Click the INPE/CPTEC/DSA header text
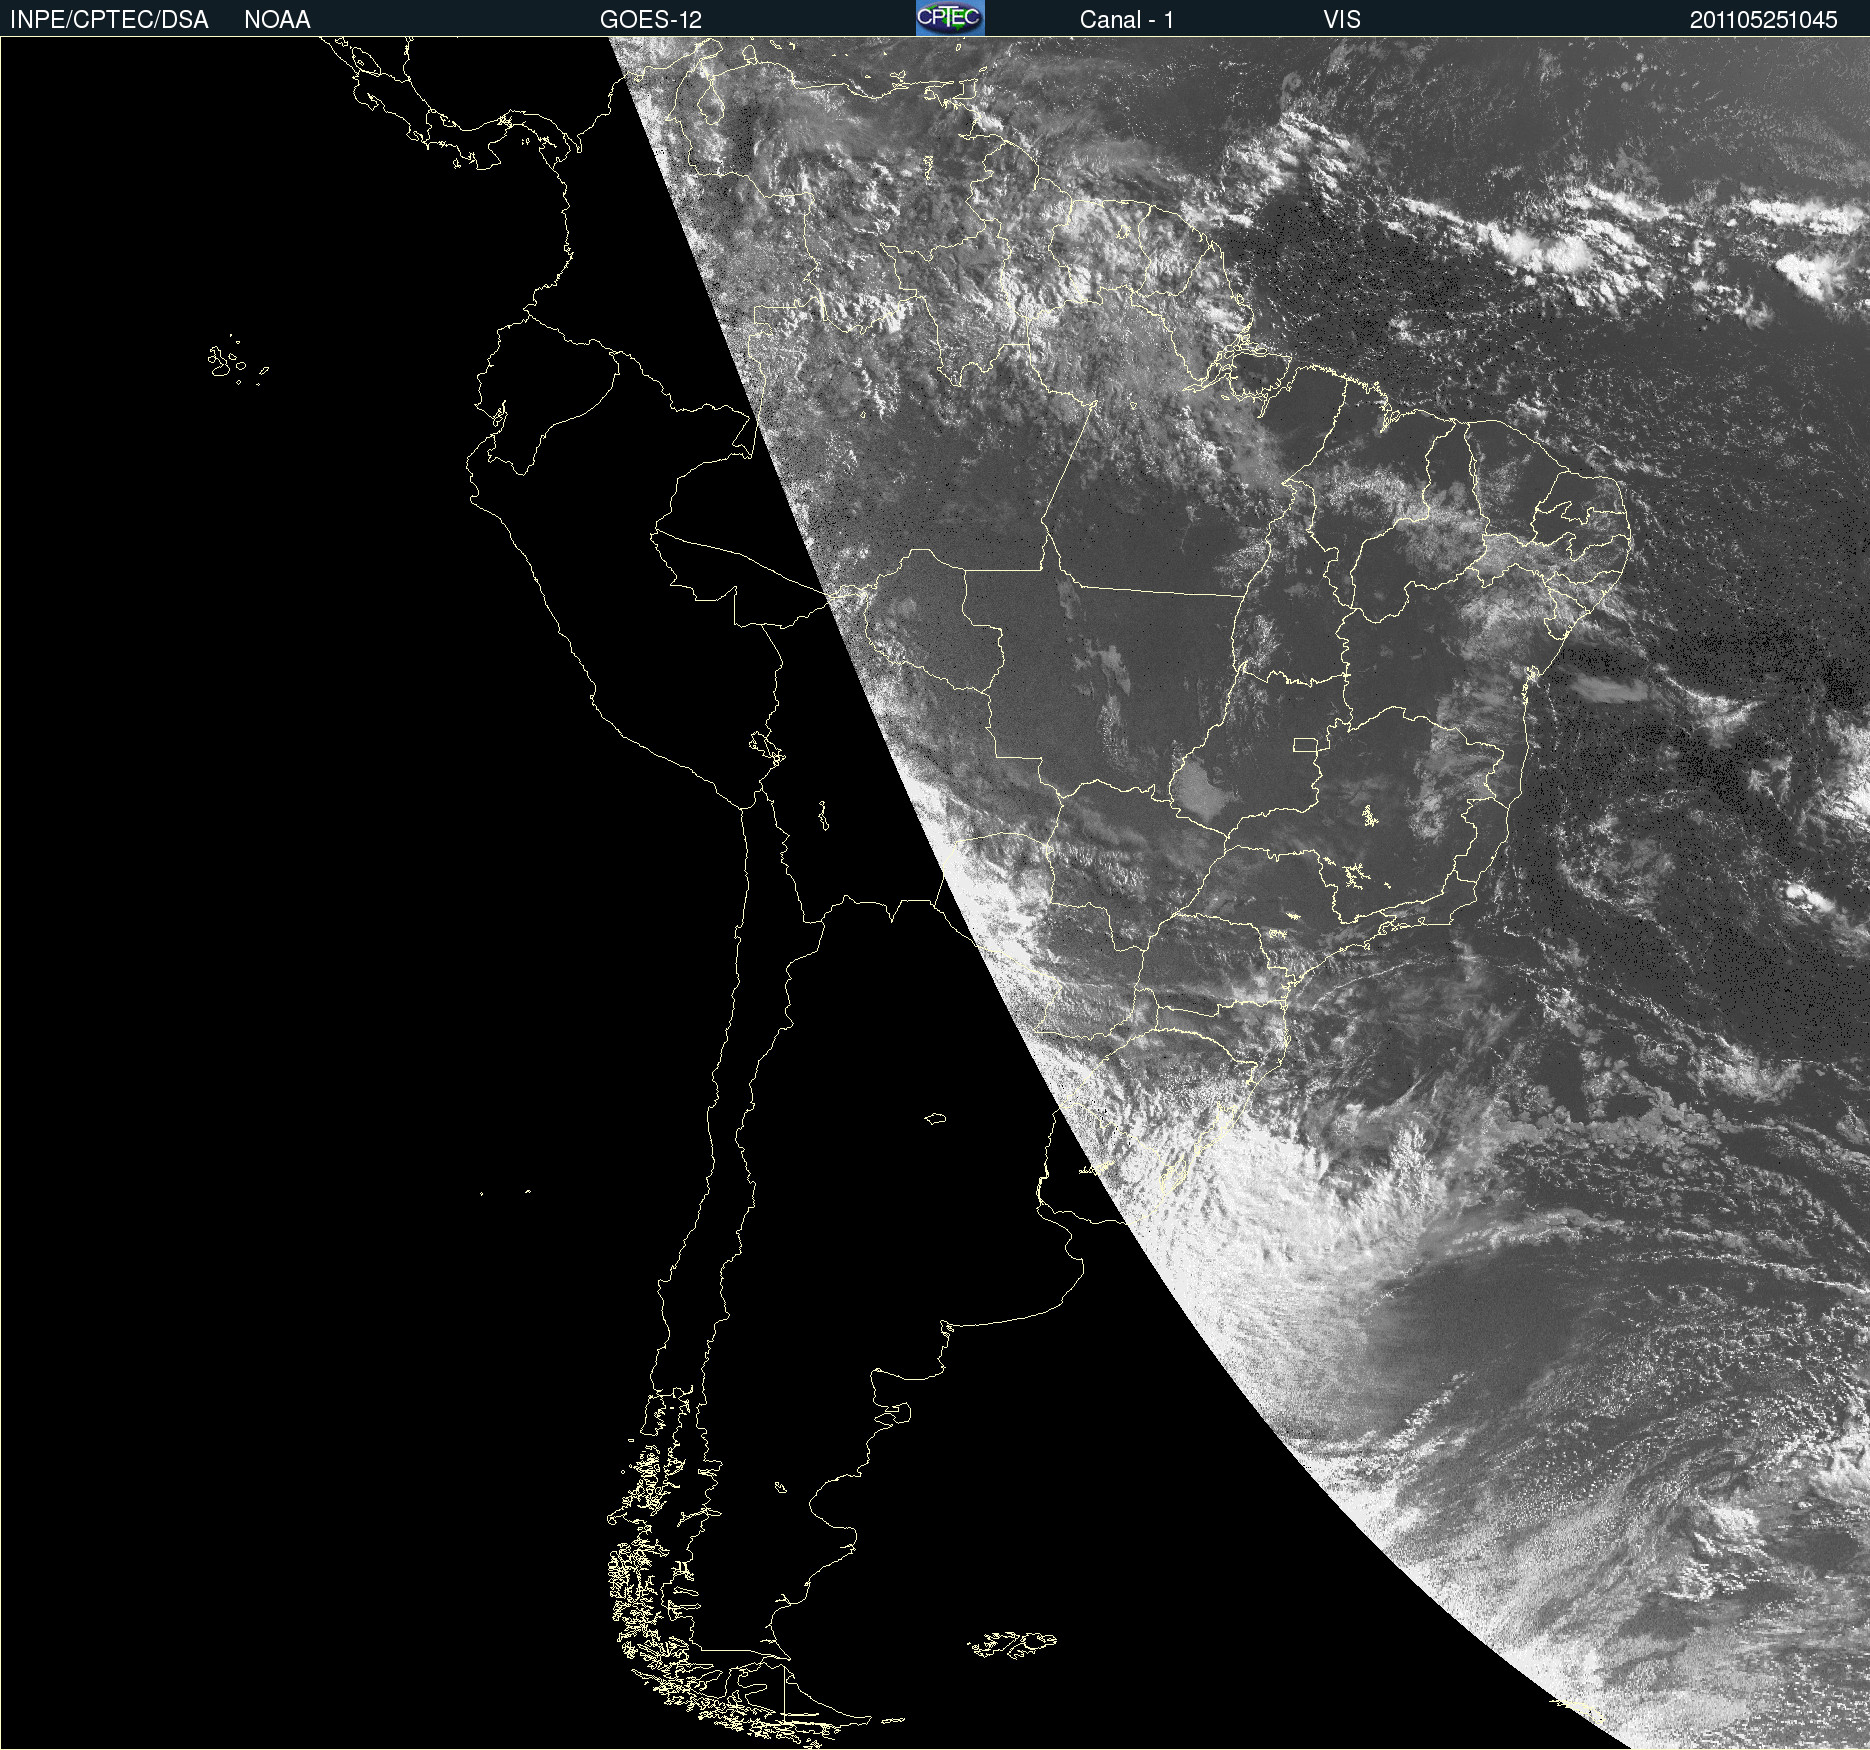 tap(109, 20)
